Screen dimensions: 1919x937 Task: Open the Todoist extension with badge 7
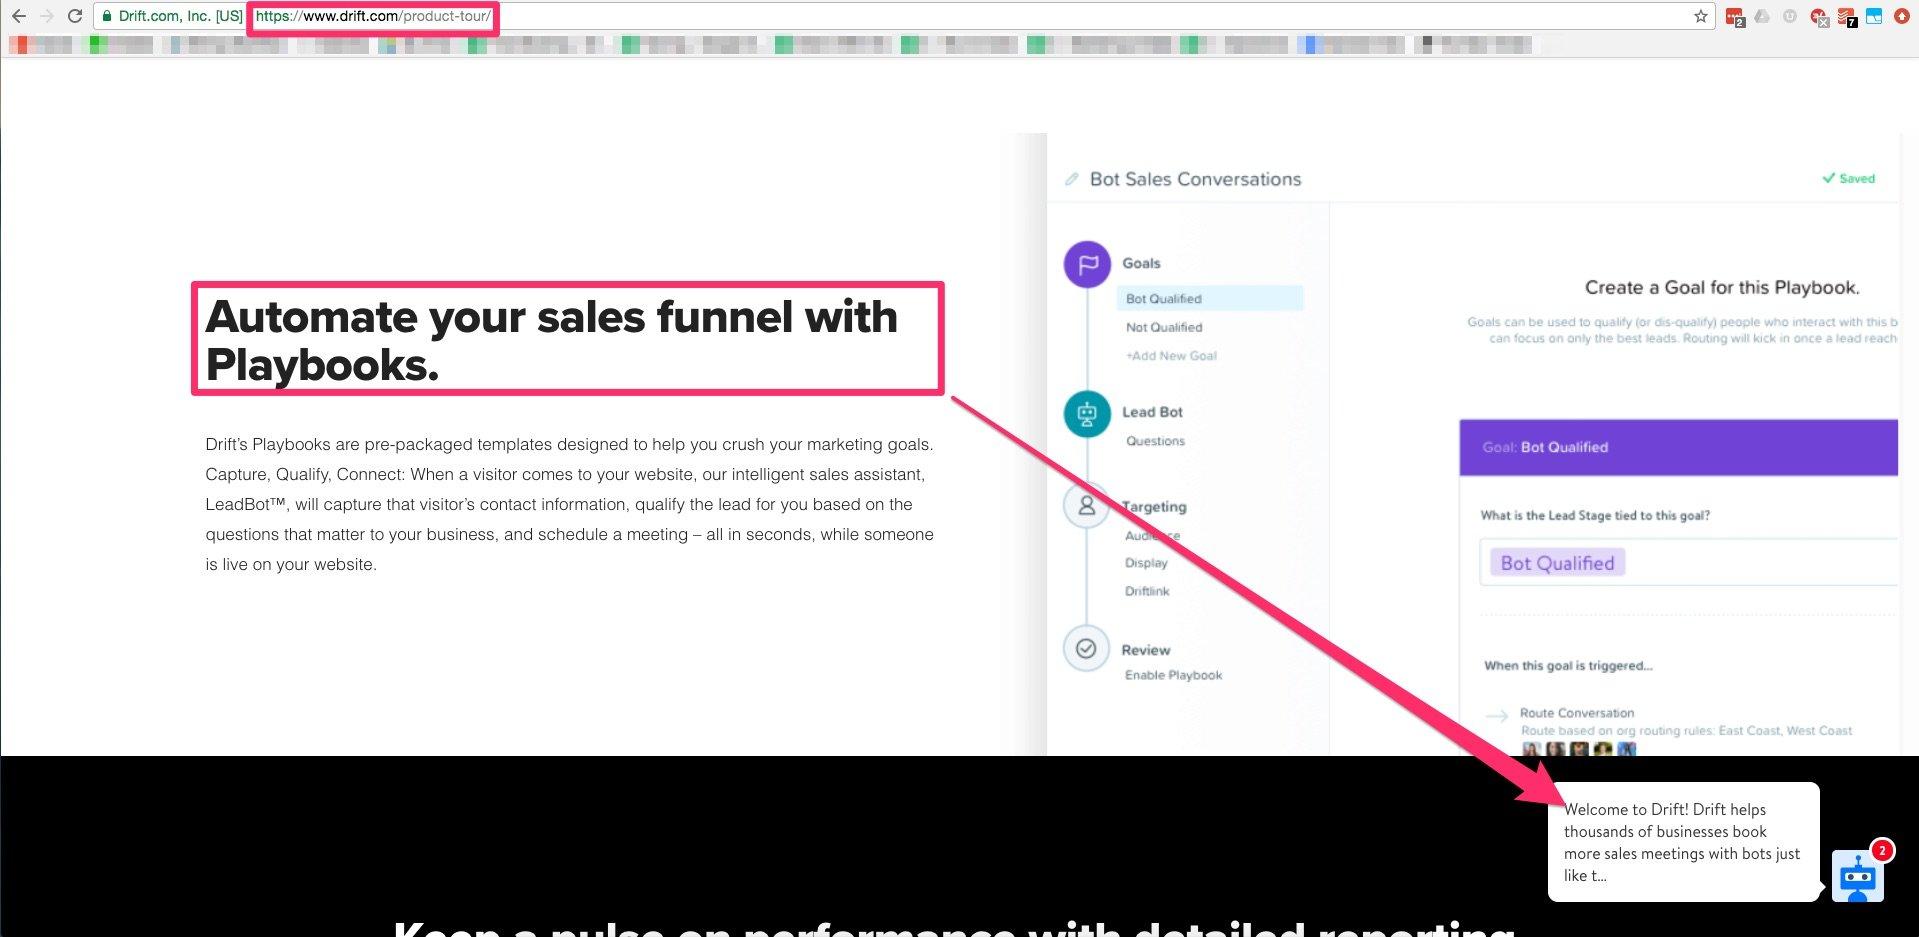pos(1847,17)
